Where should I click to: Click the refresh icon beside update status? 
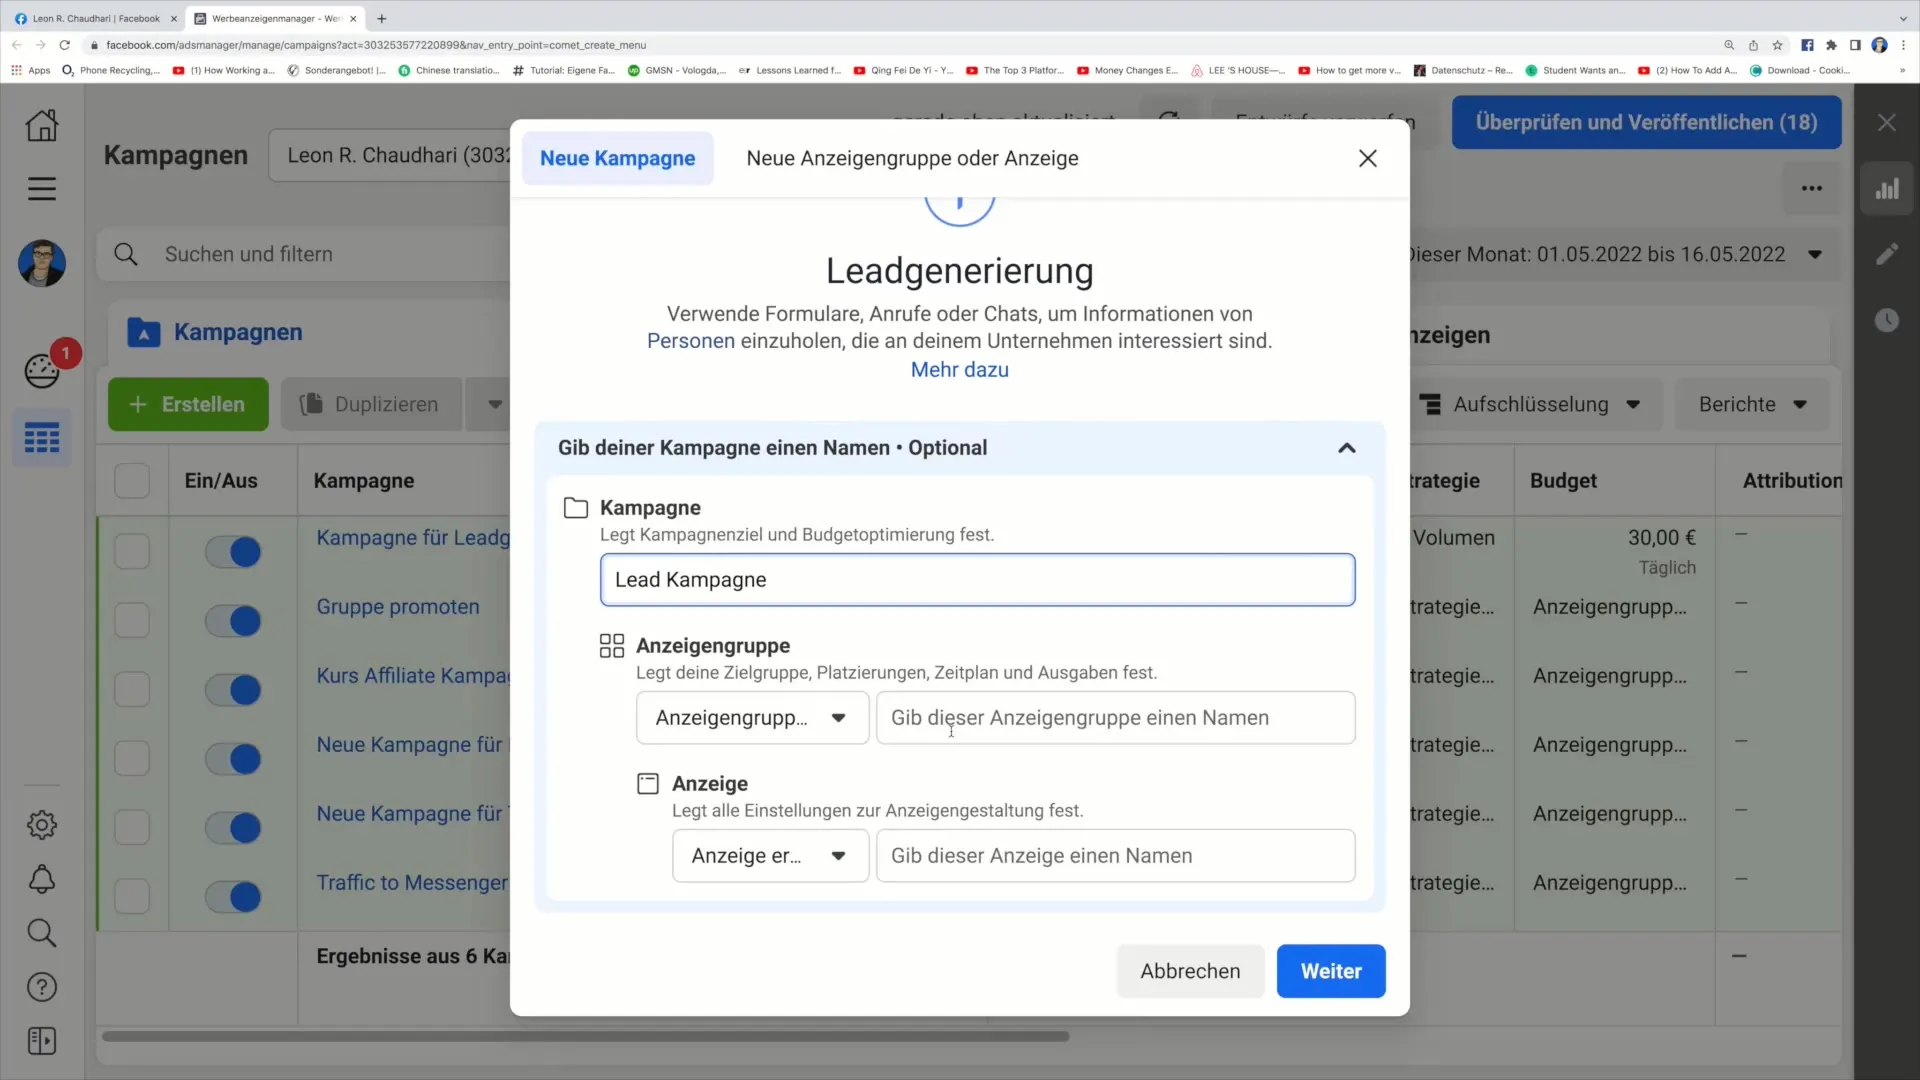[x=1169, y=118]
